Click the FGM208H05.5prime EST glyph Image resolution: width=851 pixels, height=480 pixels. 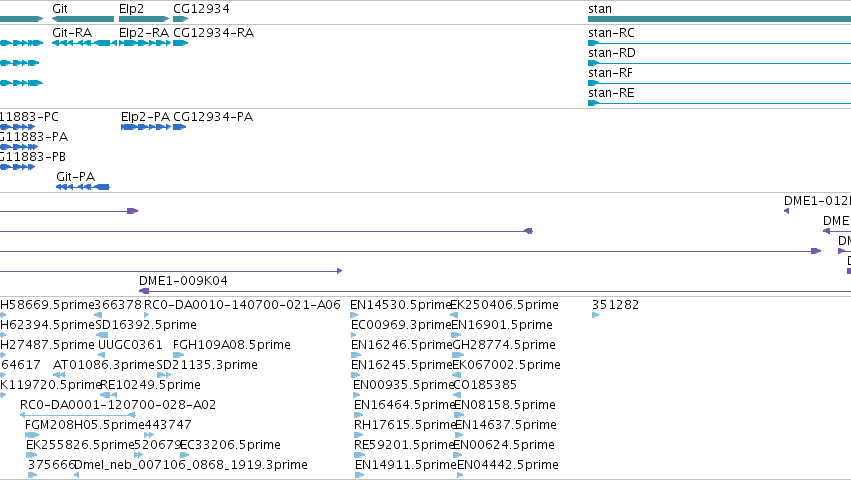(x=32, y=435)
